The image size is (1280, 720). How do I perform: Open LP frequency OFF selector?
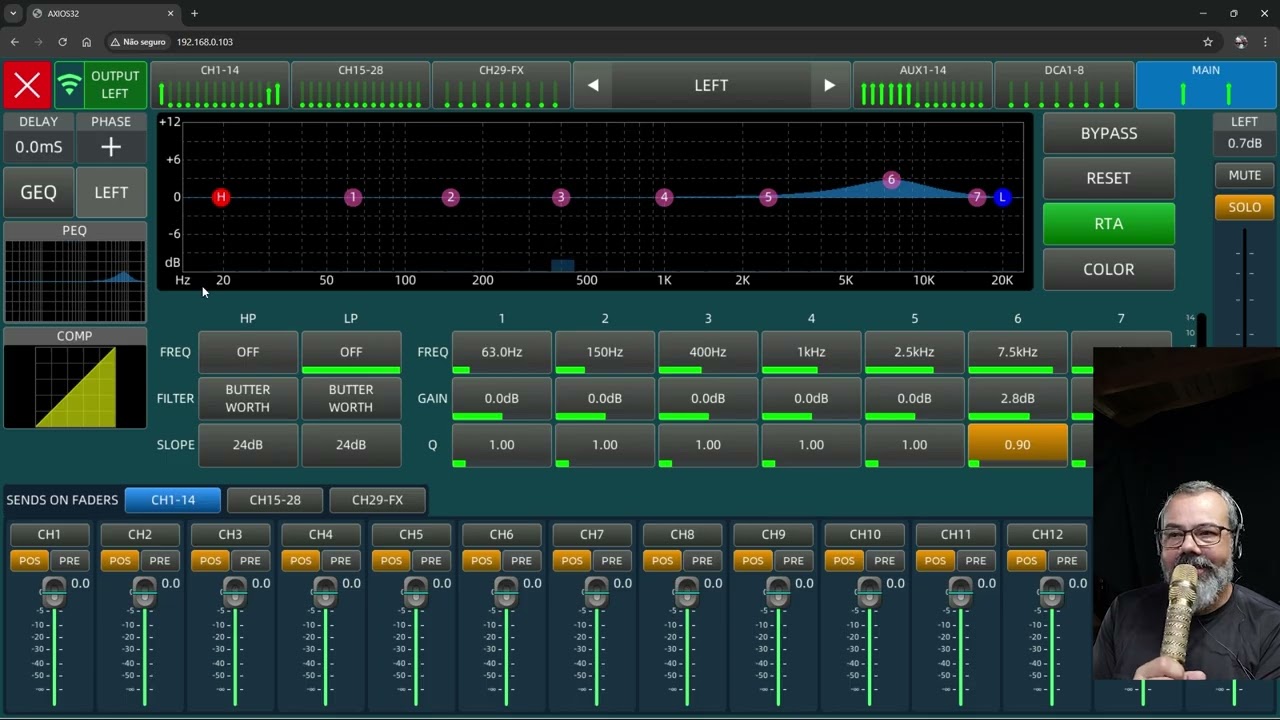351,352
